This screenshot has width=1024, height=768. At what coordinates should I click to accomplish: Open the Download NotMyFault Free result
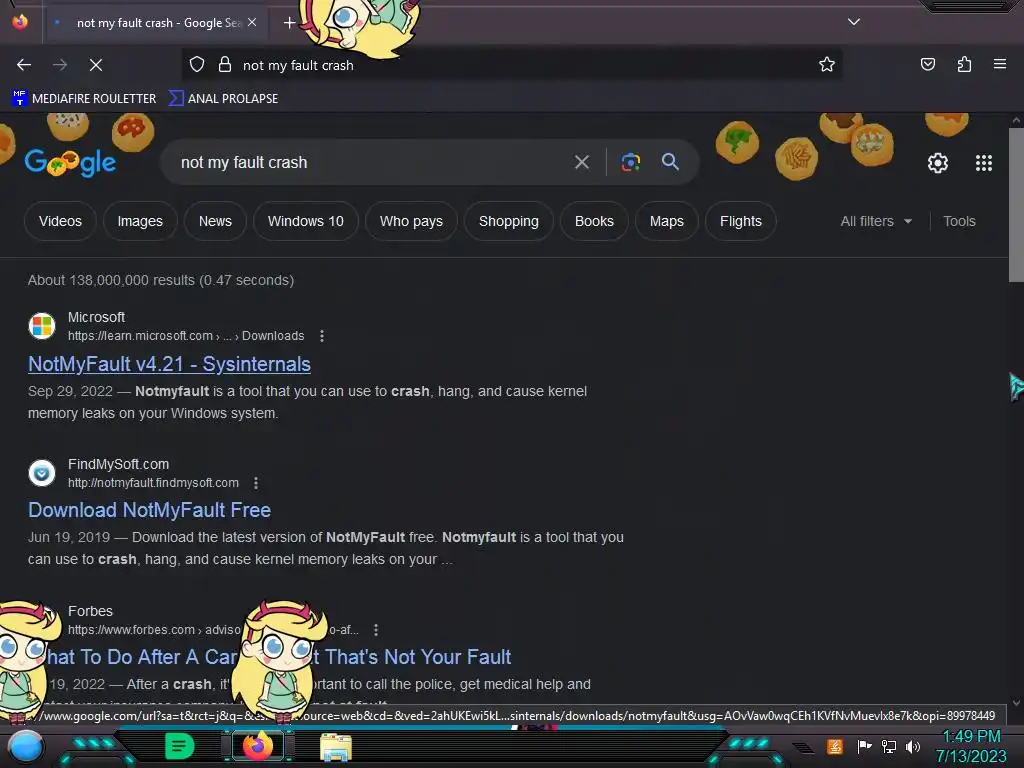tap(149, 510)
